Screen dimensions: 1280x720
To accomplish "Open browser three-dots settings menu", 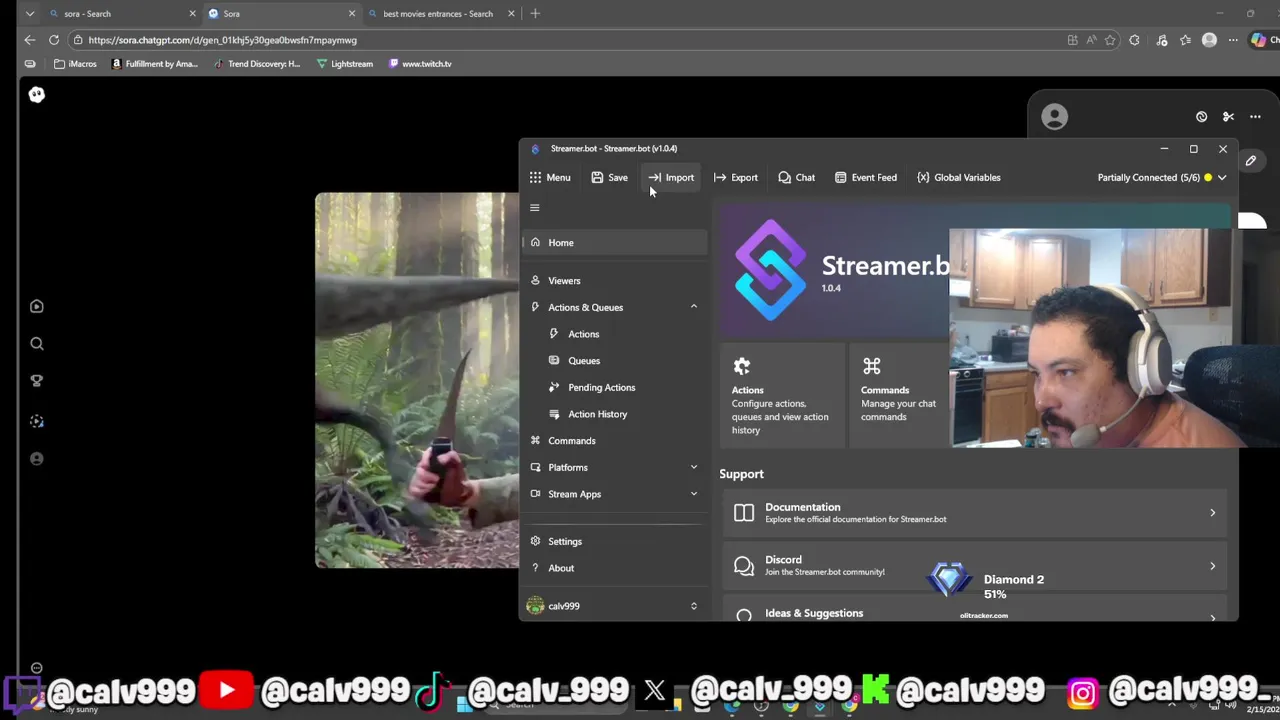I will coord(1233,40).
